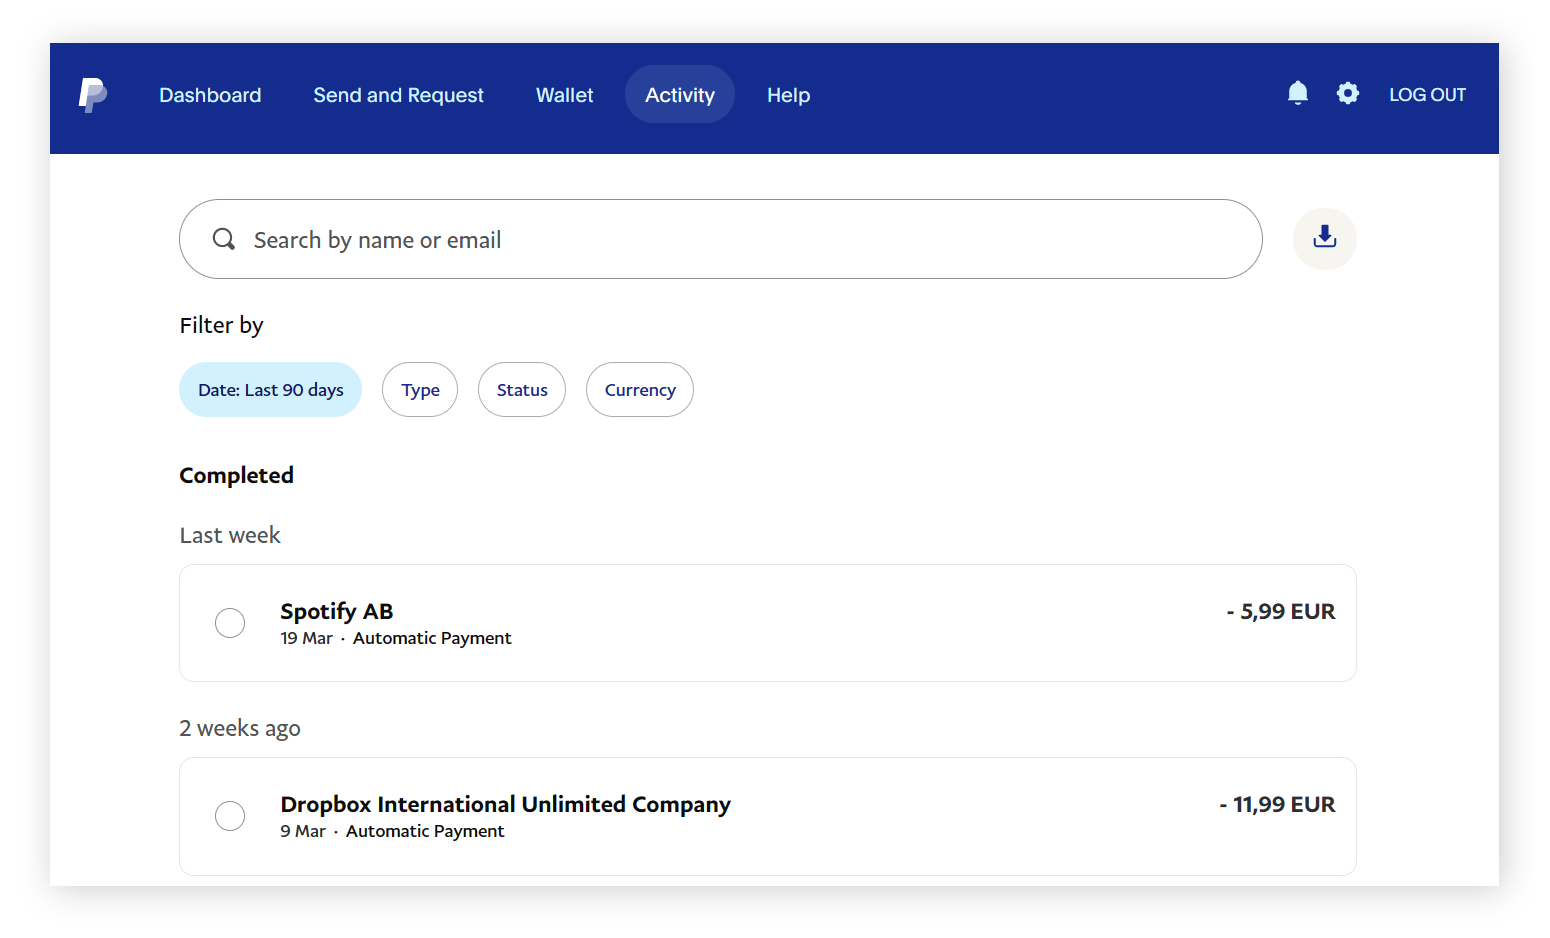Open the Type filter
This screenshot has width=1550, height=938.
420,390
